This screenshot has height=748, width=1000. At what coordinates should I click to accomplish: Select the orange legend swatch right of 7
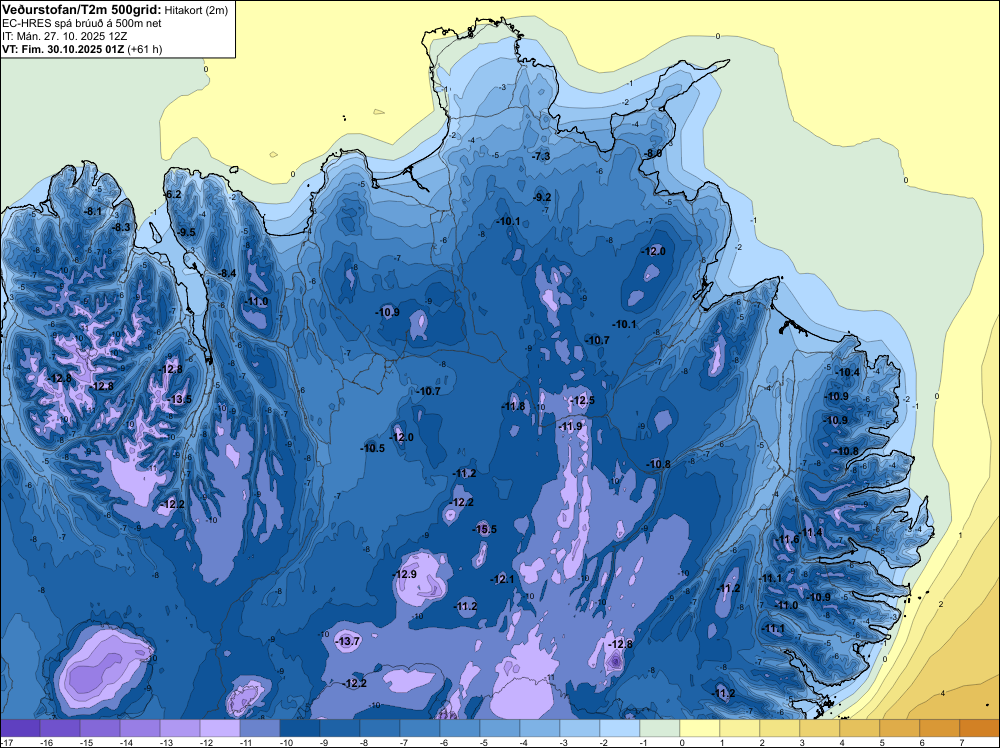click(x=980, y=728)
